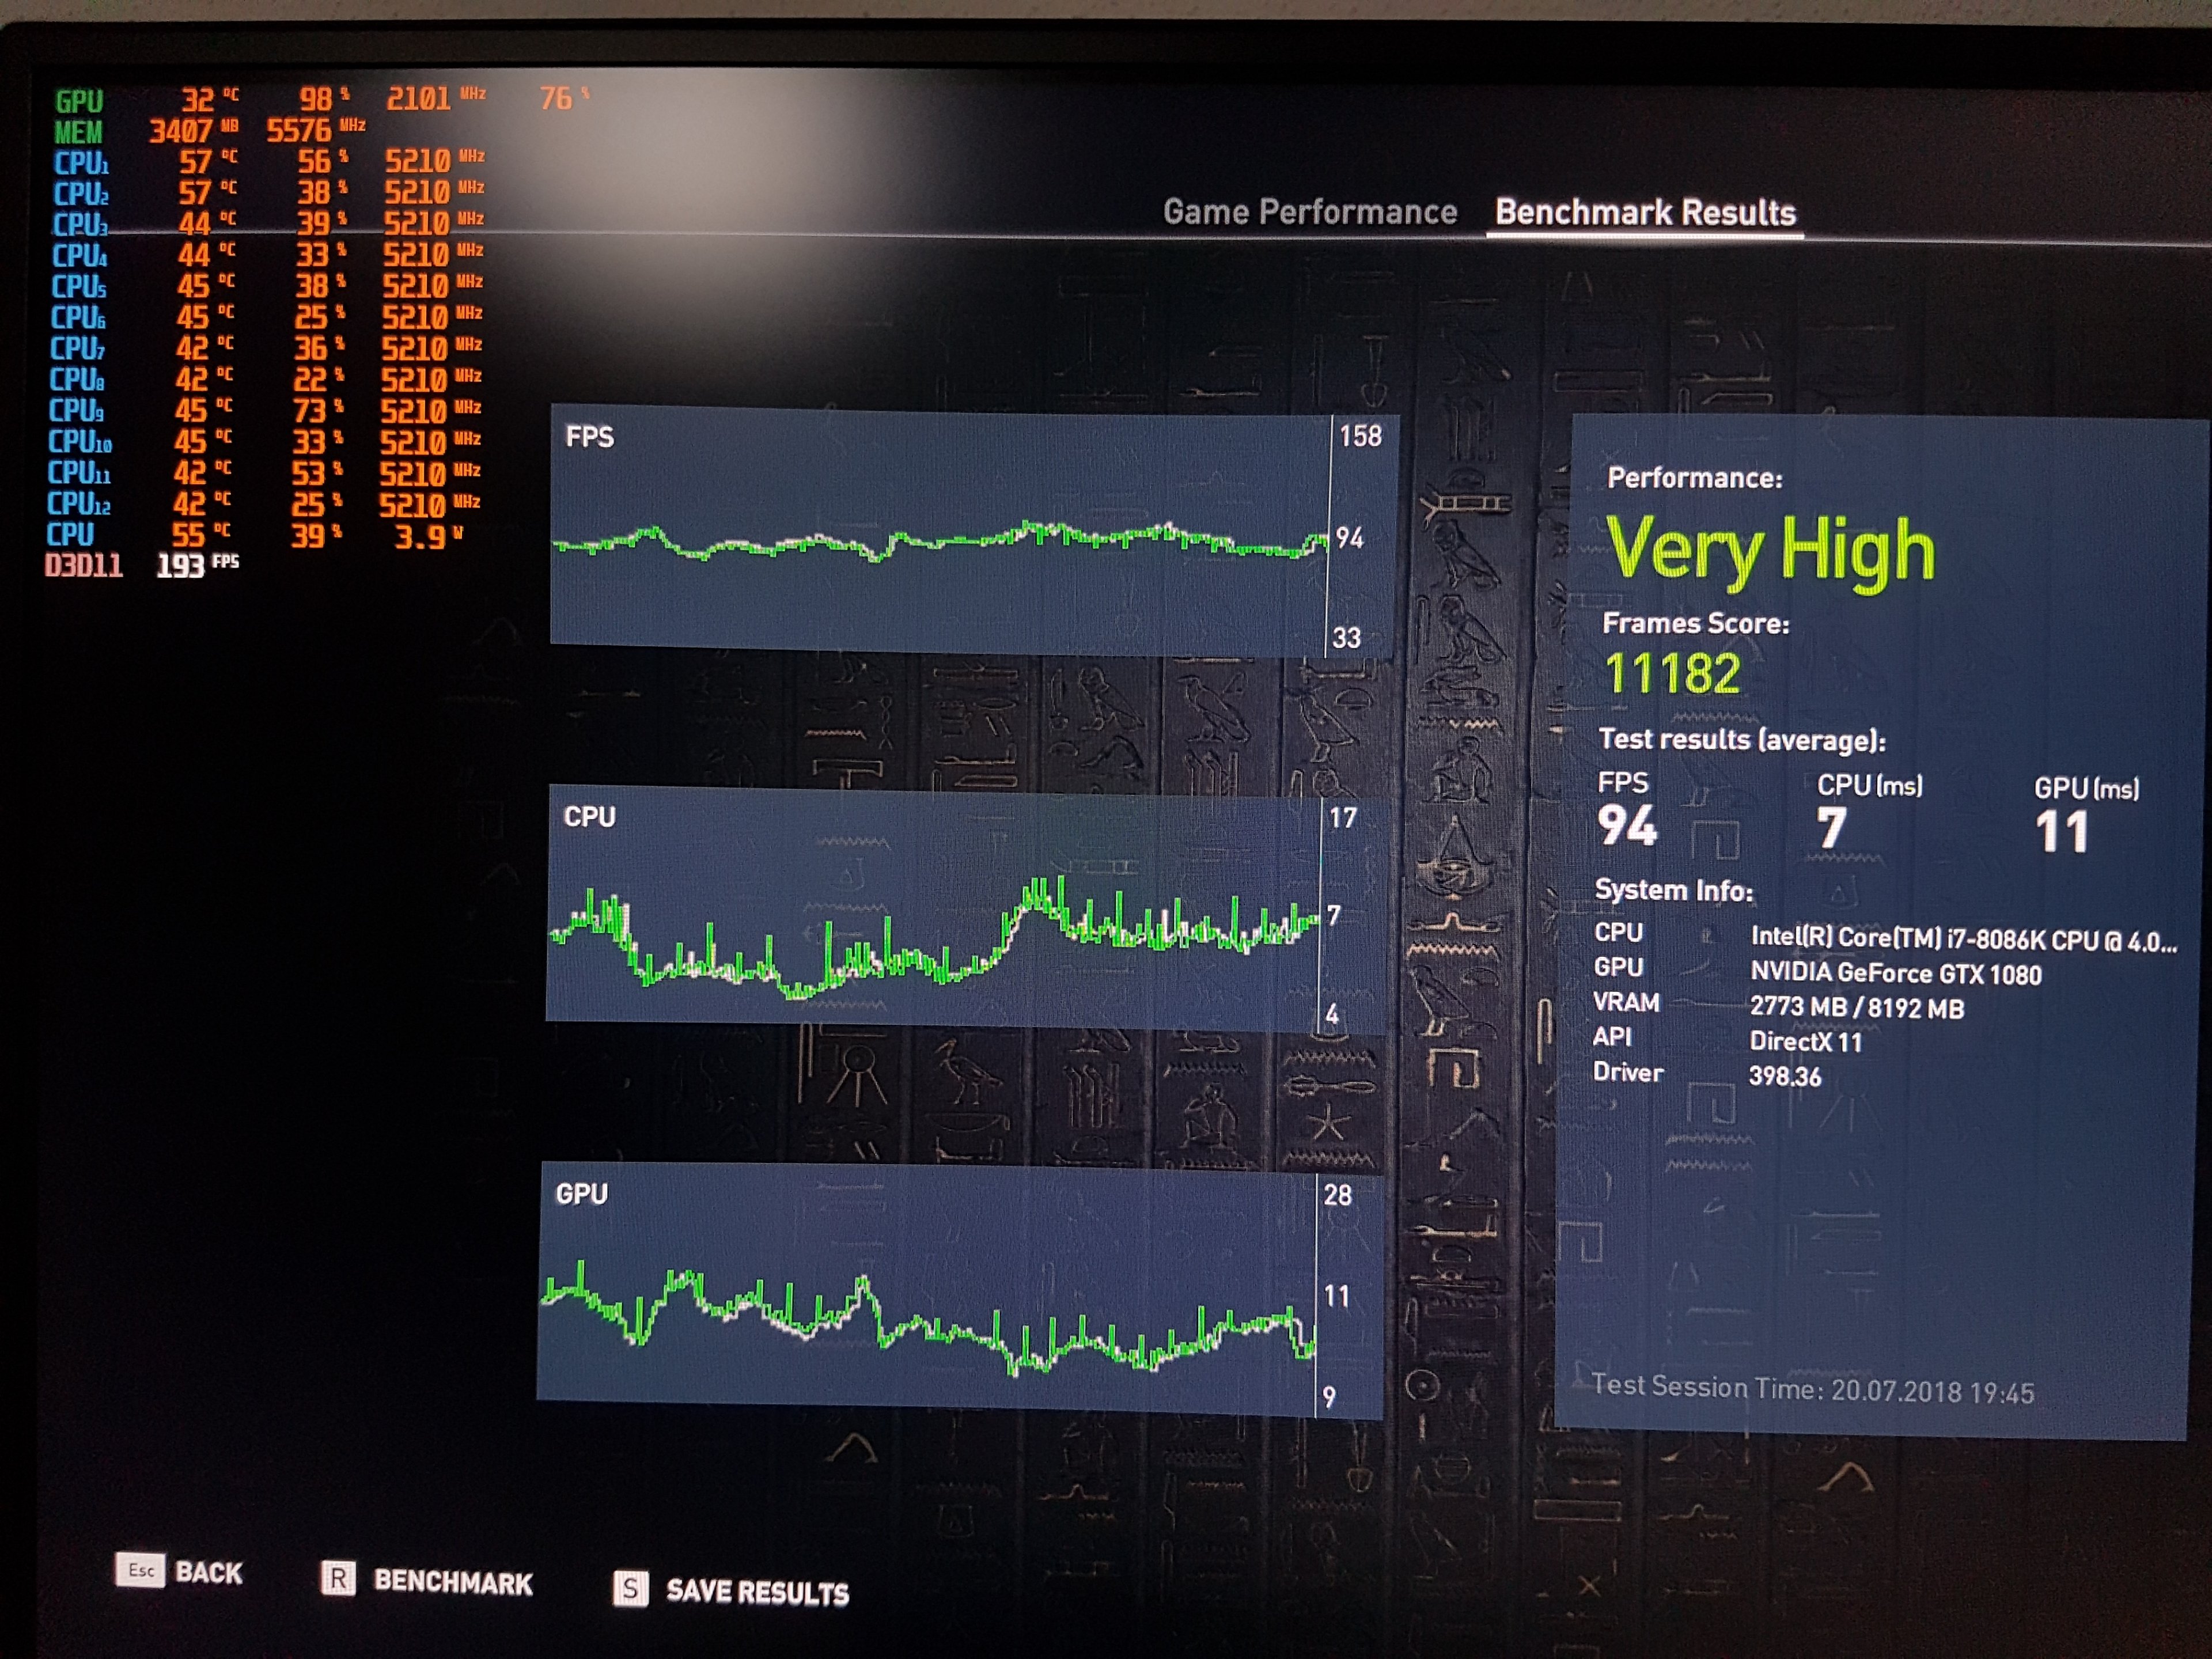Click SAVE RESULTS
This screenshot has height=1659, width=2212.
click(x=757, y=1592)
